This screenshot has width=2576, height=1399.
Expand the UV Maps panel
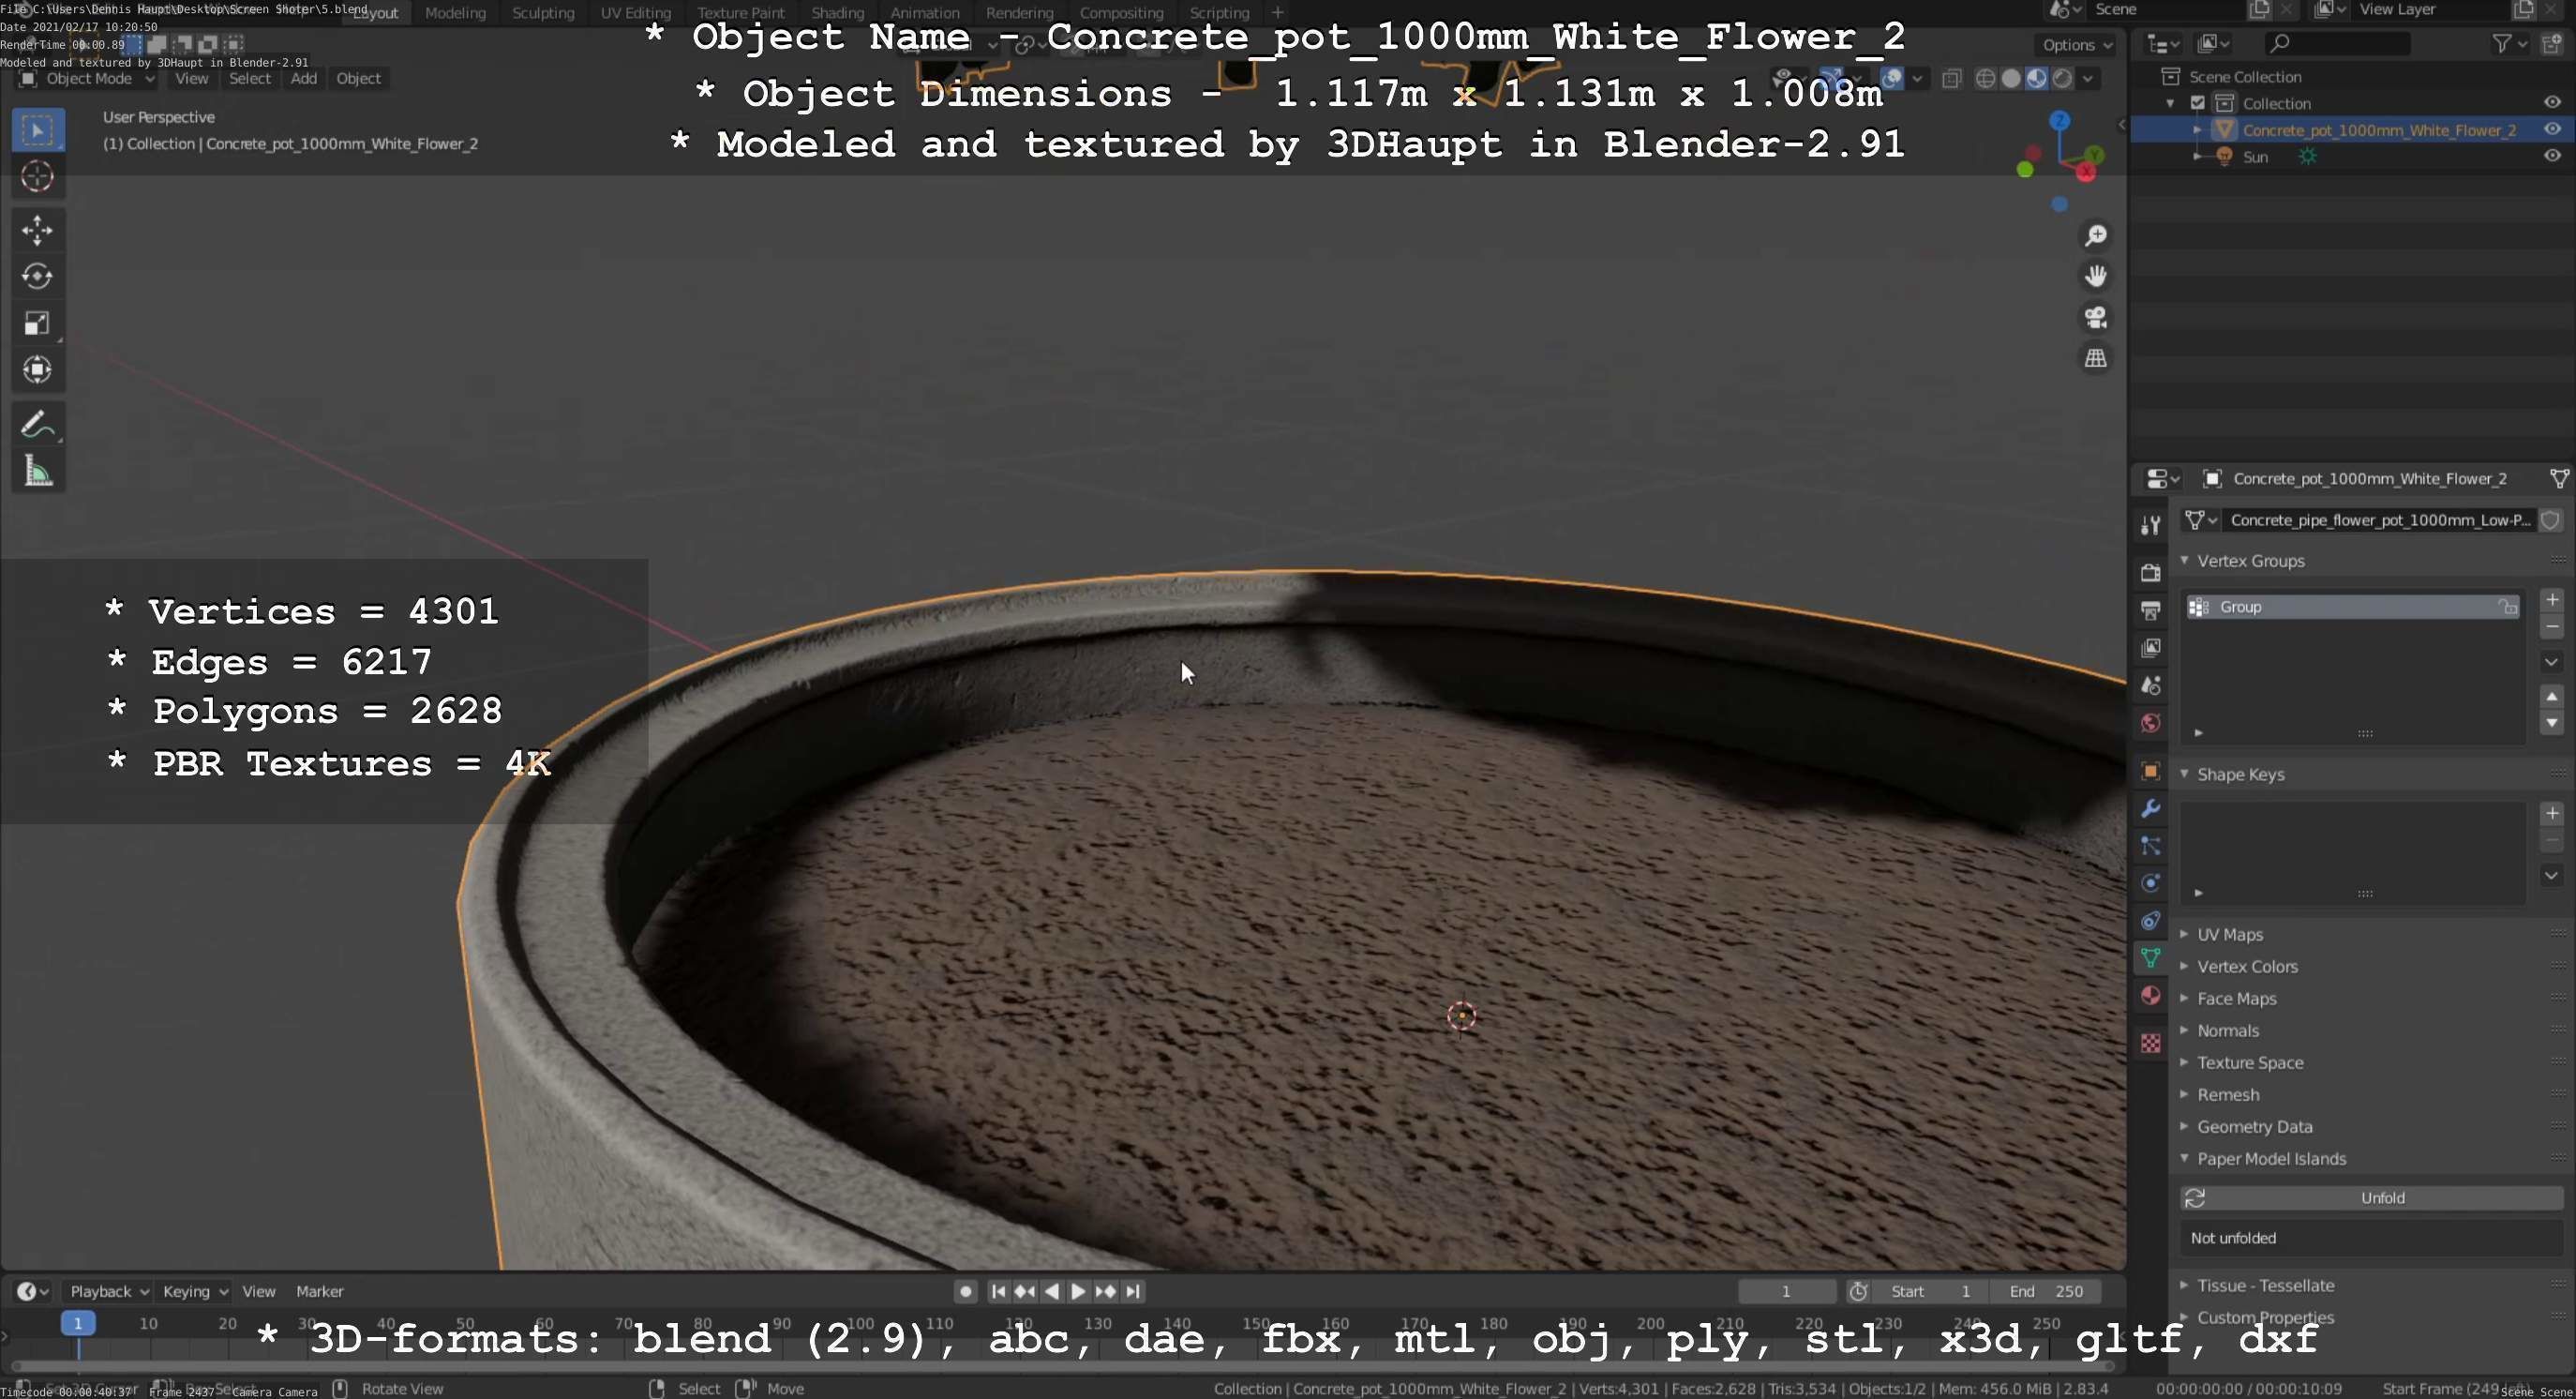pyautogui.click(x=2229, y=934)
